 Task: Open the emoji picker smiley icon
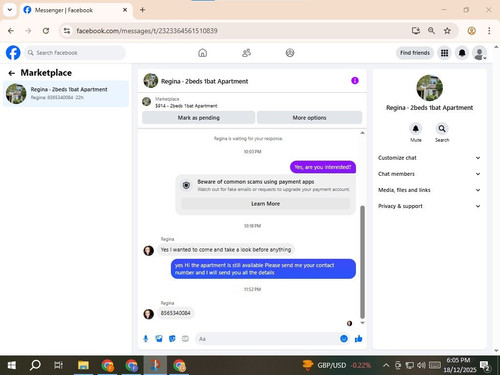pos(344,339)
